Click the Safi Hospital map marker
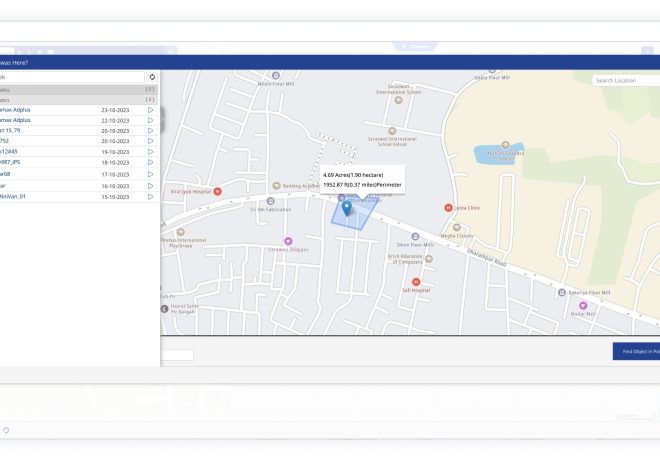660x460 pixels. point(416,282)
